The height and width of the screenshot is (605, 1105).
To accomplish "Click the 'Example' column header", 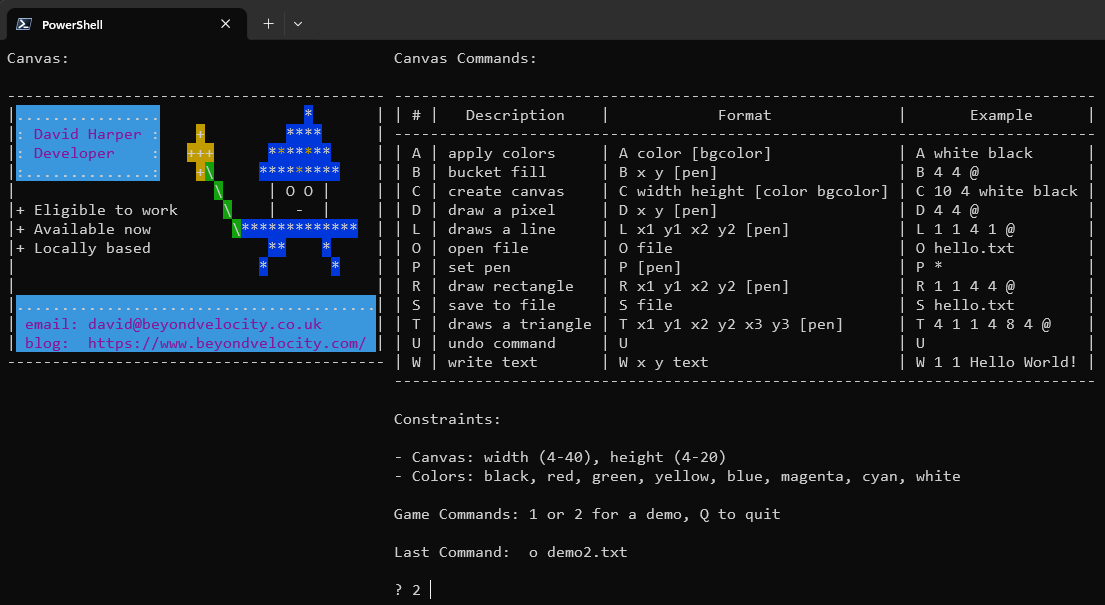I will click(1001, 115).
